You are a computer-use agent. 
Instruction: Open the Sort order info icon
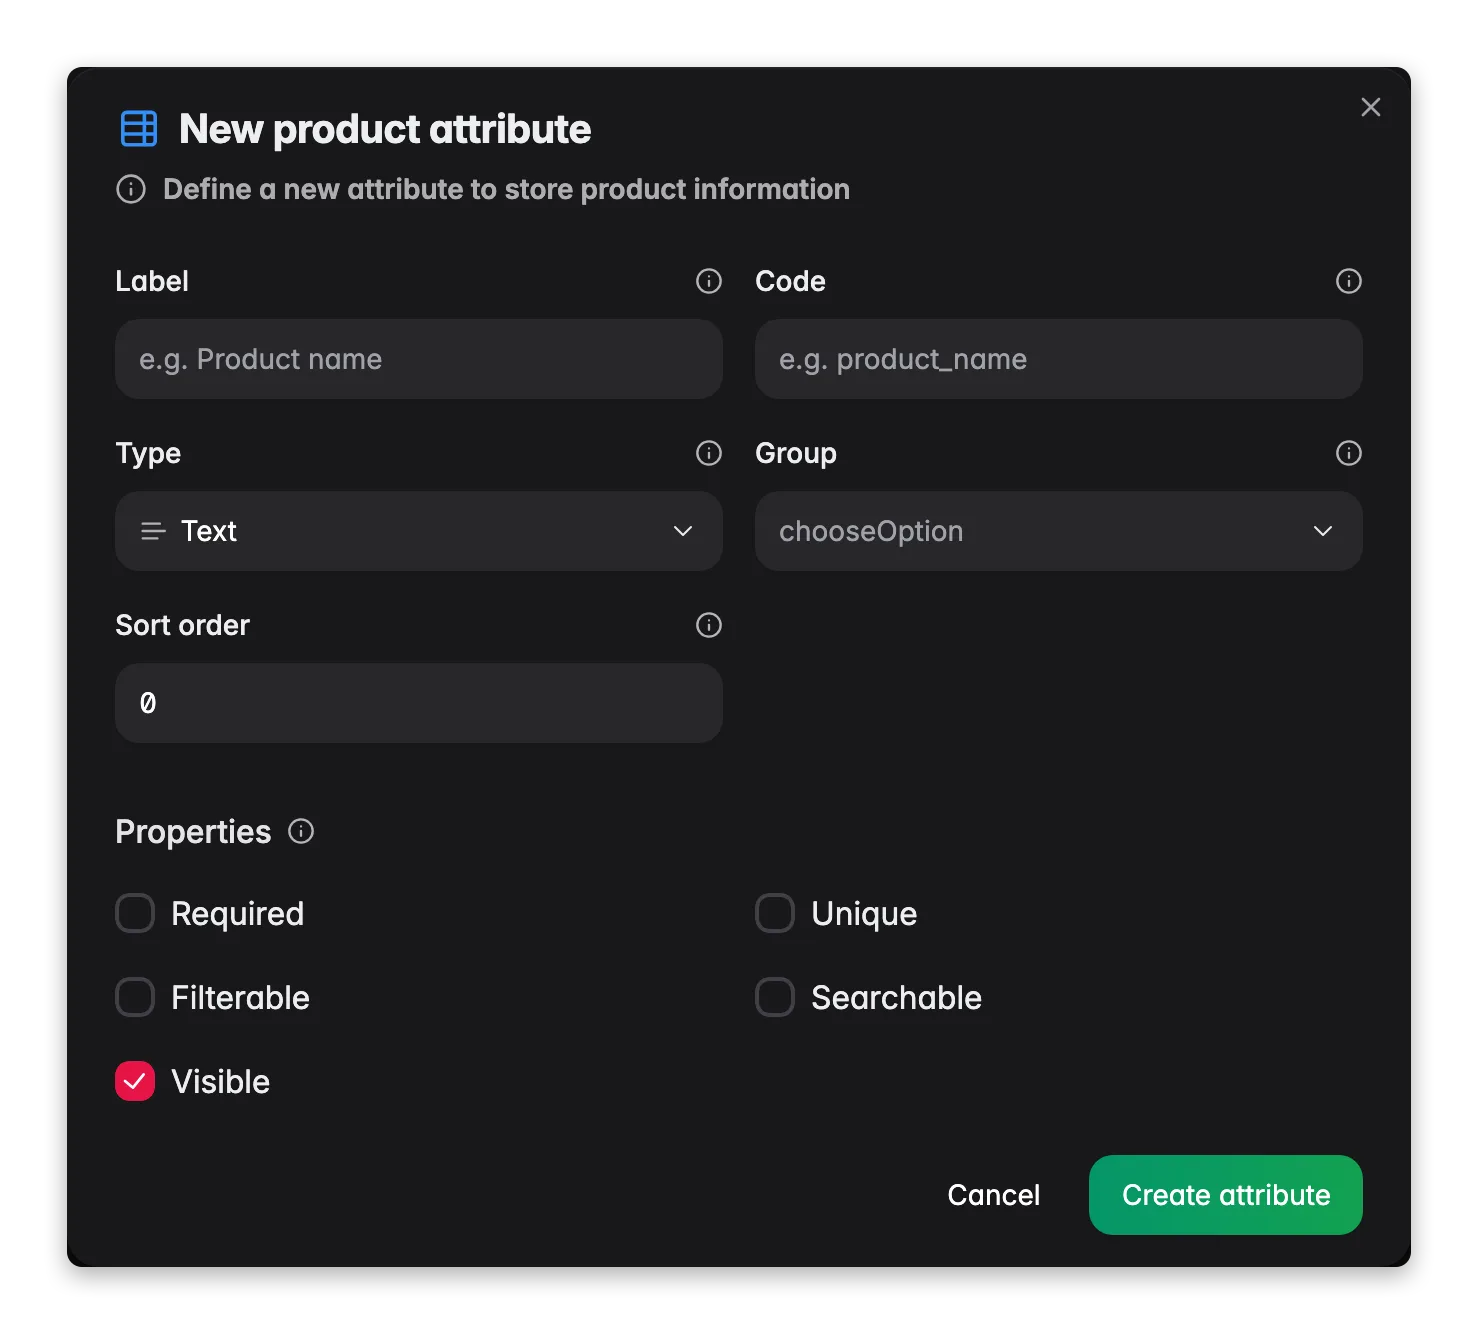[x=709, y=625]
